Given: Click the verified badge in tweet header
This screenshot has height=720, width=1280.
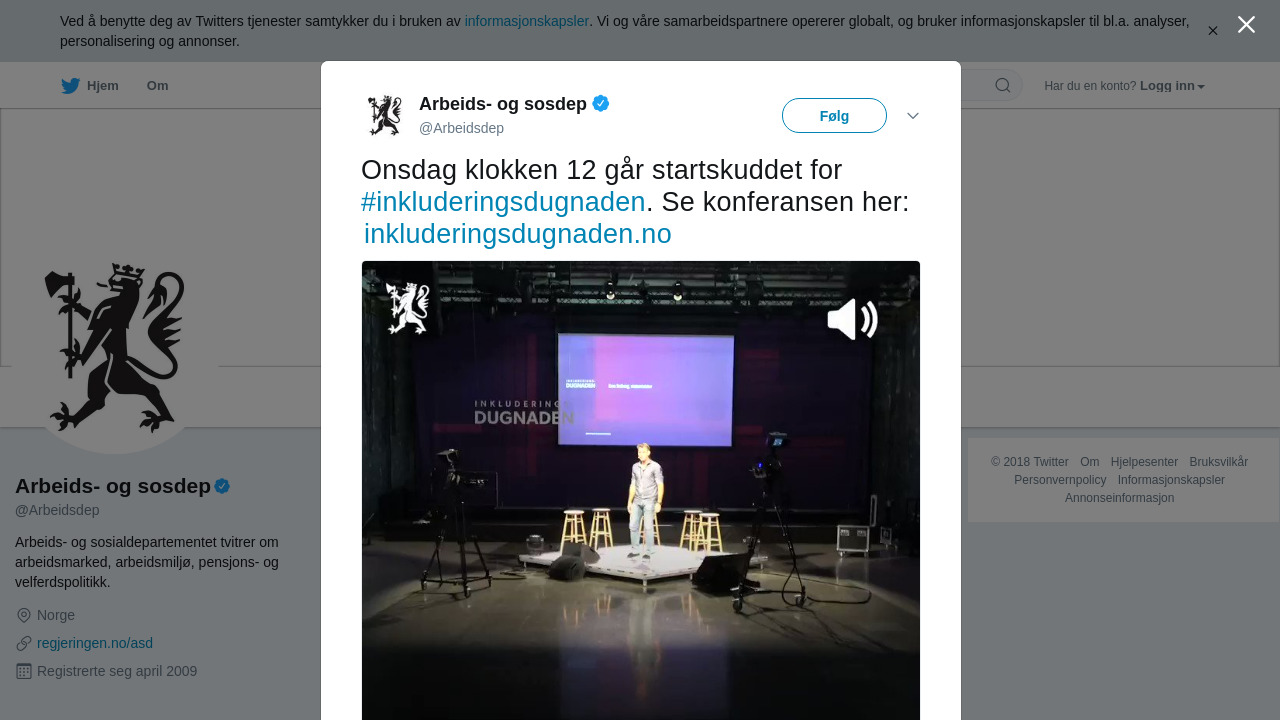Looking at the screenshot, I should point(601,103).
